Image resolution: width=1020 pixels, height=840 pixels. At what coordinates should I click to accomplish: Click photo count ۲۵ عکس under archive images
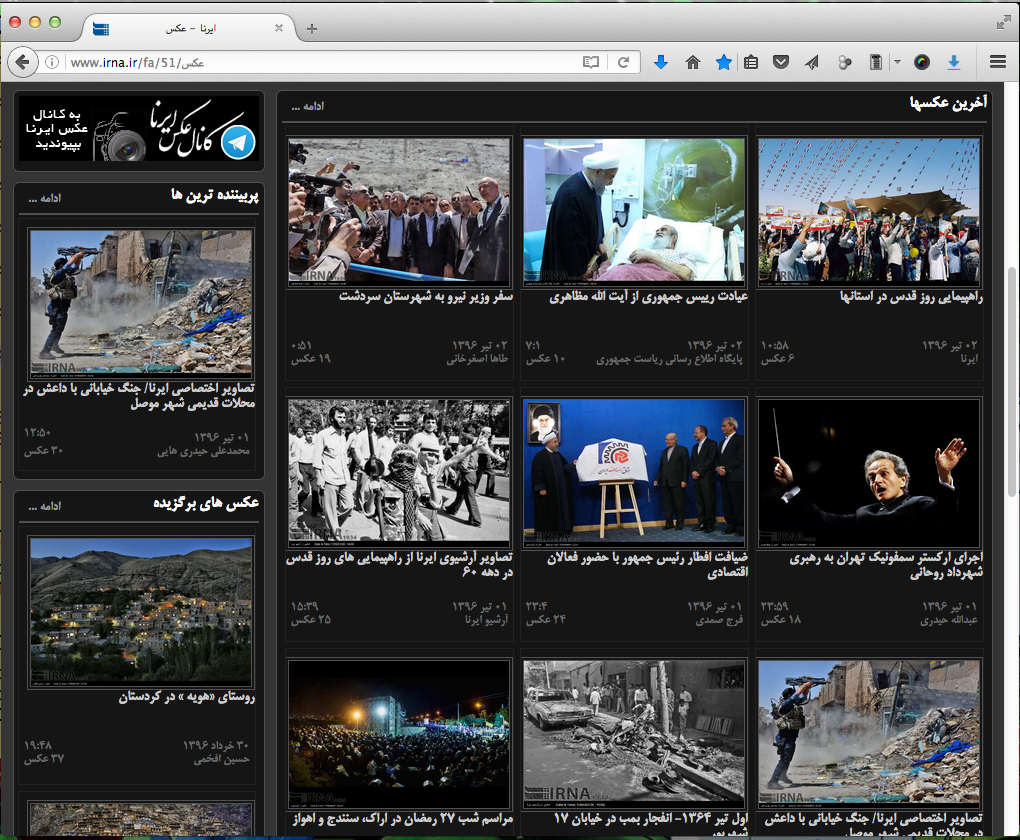[311, 619]
